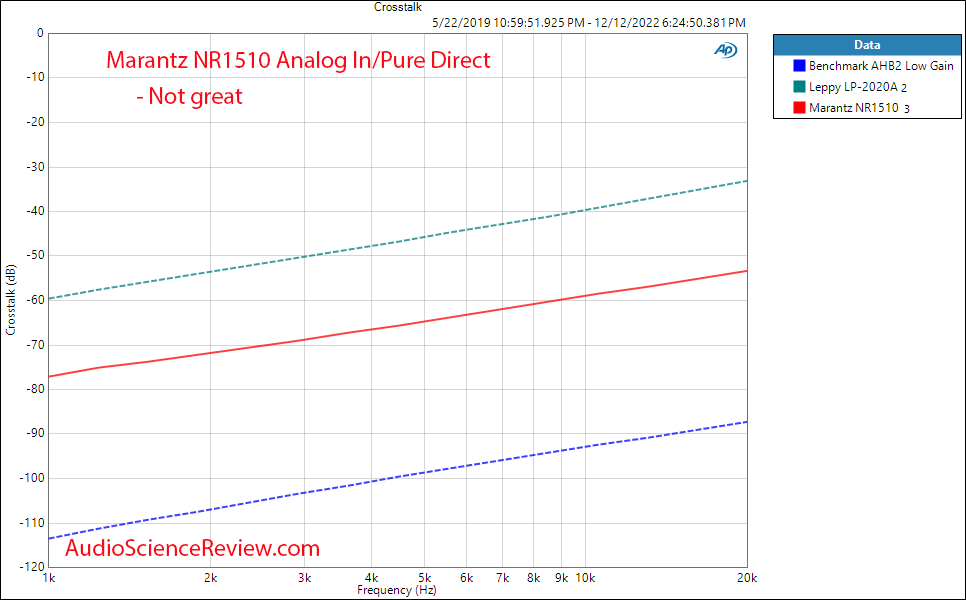The image size is (966, 600).
Task: Click the Frequency (Hz) axis label
Action: point(397,590)
